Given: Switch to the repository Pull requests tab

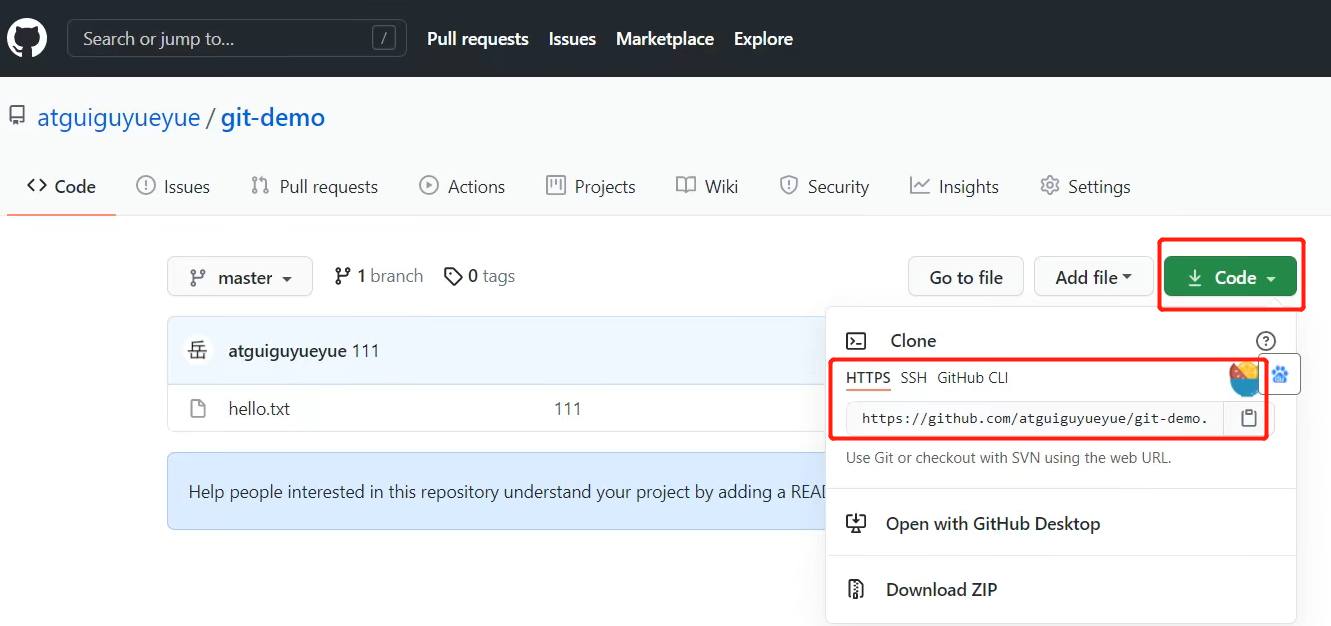Looking at the screenshot, I should point(315,186).
